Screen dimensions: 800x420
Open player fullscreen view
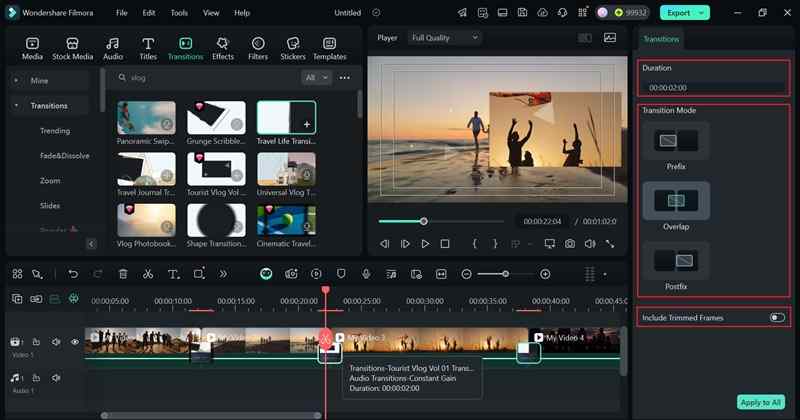coord(610,244)
